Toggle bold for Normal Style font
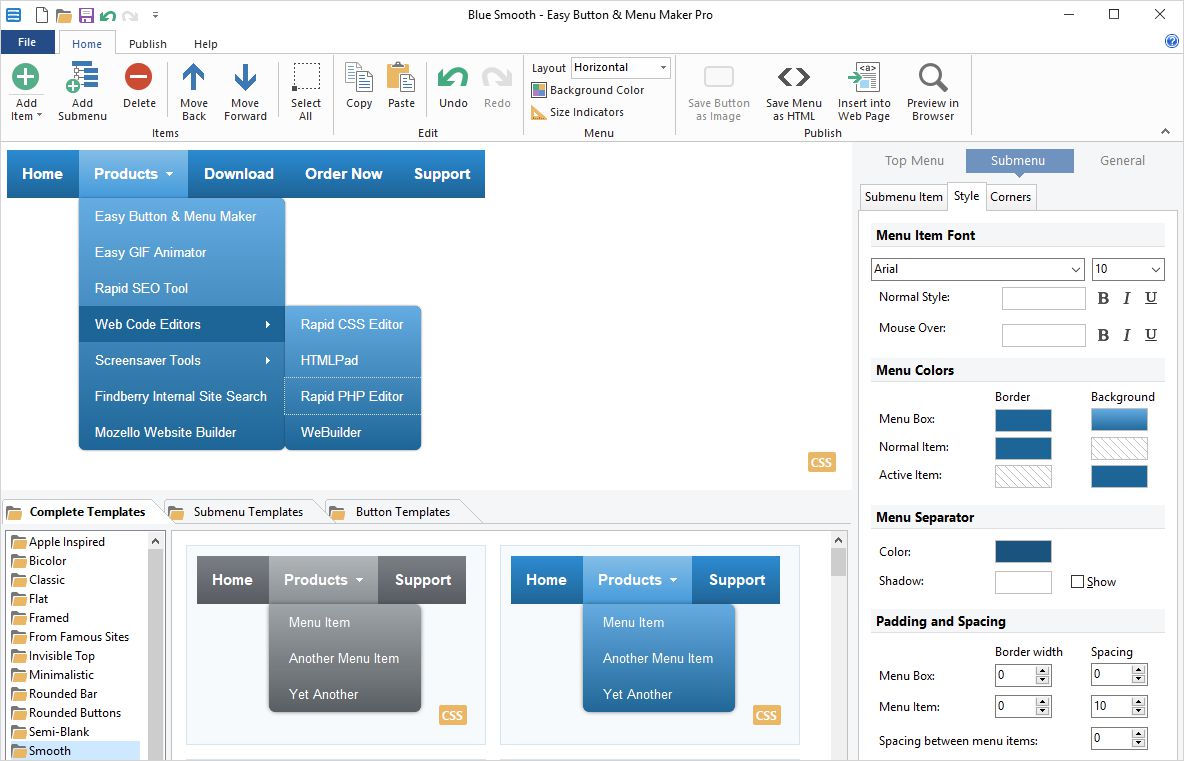Viewport: 1184px width, 761px height. (1103, 298)
